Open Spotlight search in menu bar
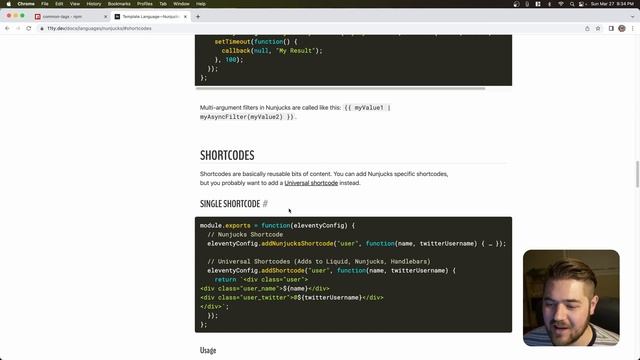Screen dimensions: 640x360 572,4
